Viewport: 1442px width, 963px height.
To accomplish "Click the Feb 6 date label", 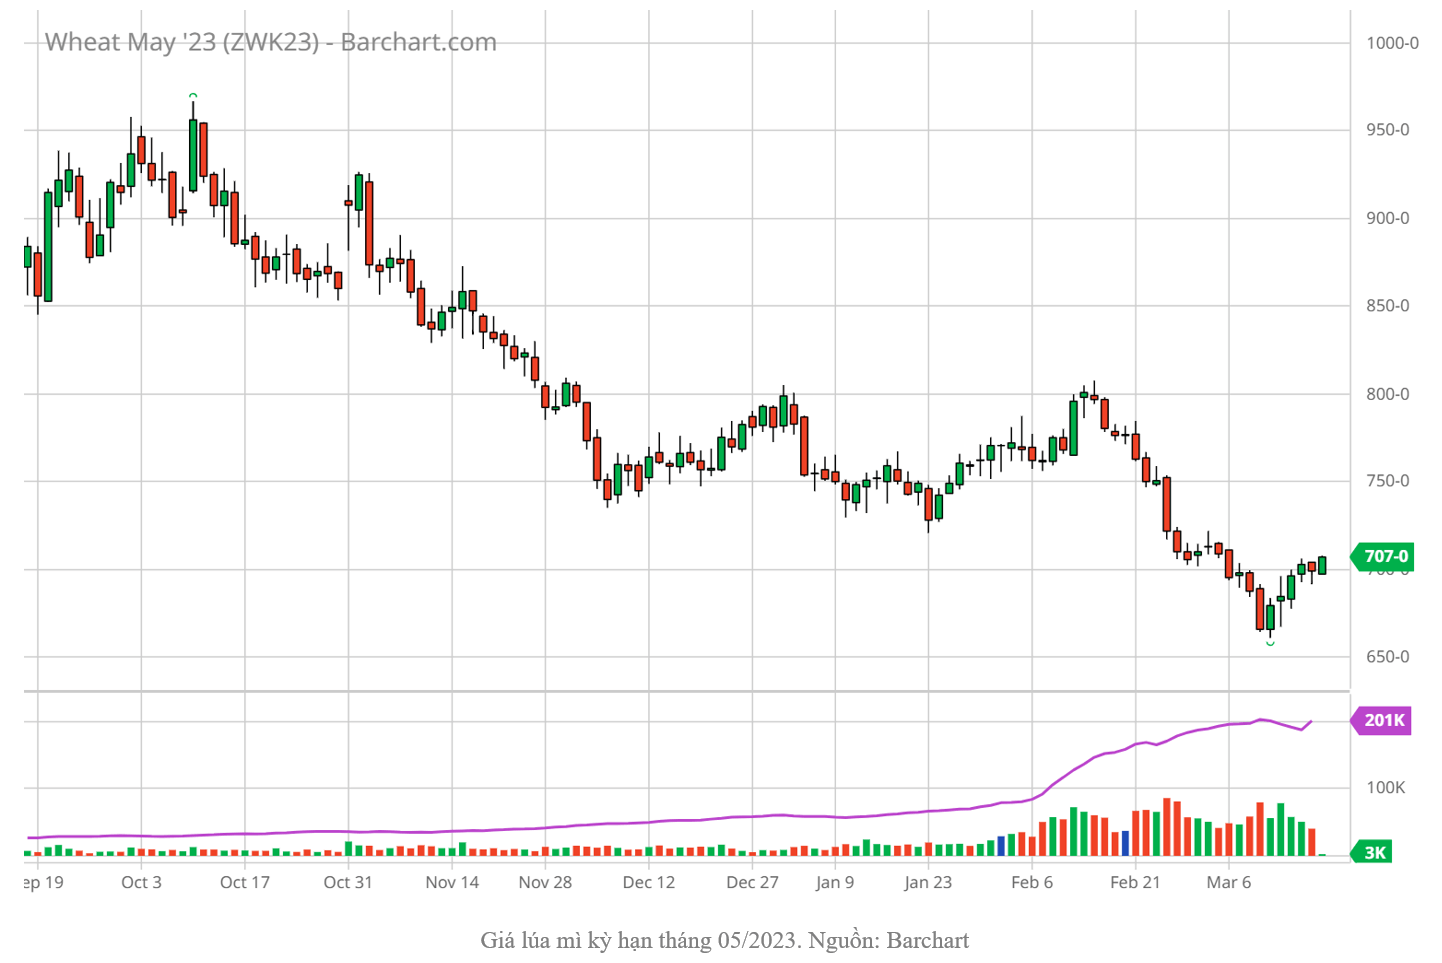I will coord(1032,882).
